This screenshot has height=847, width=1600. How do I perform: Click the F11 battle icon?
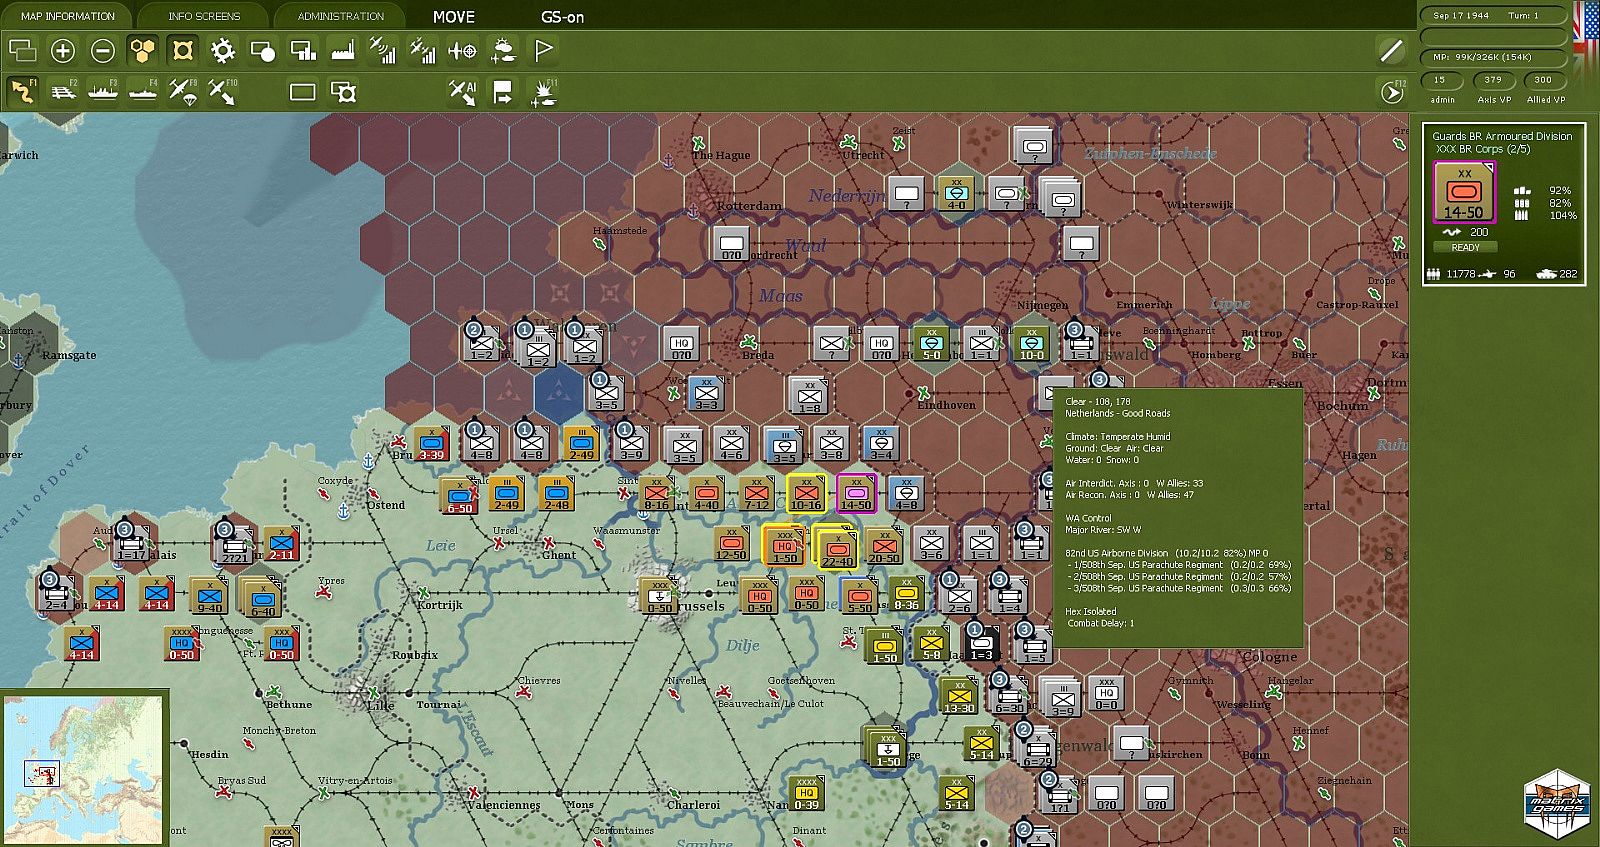[x=544, y=92]
